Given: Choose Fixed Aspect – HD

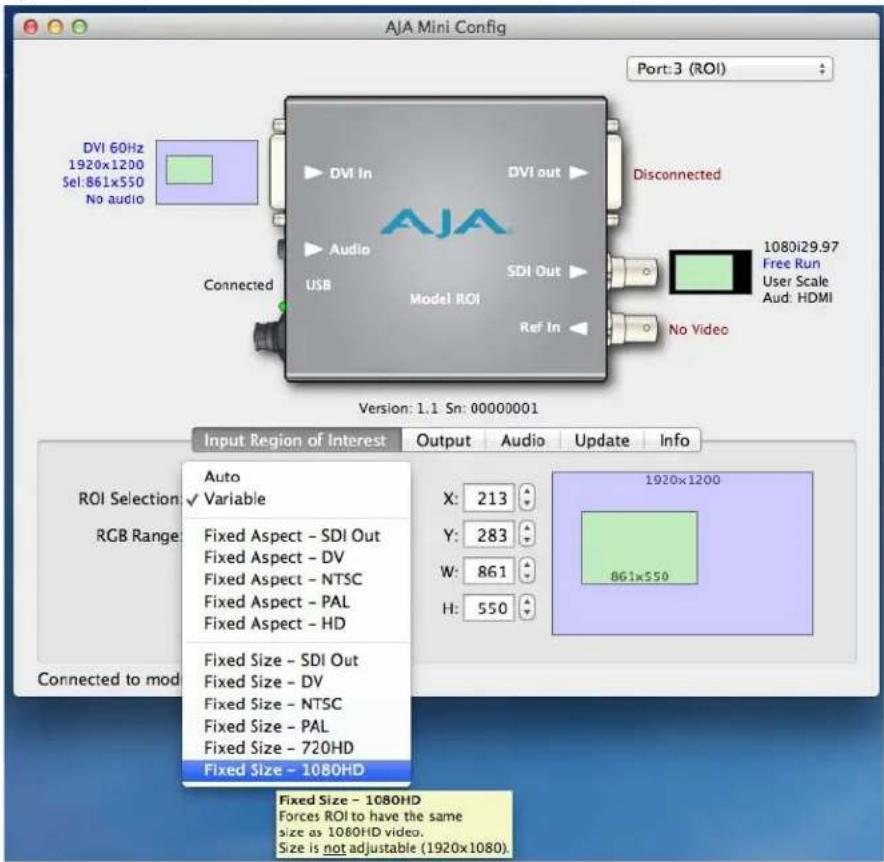Looking at the screenshot, I should click(x=297, y=624).
